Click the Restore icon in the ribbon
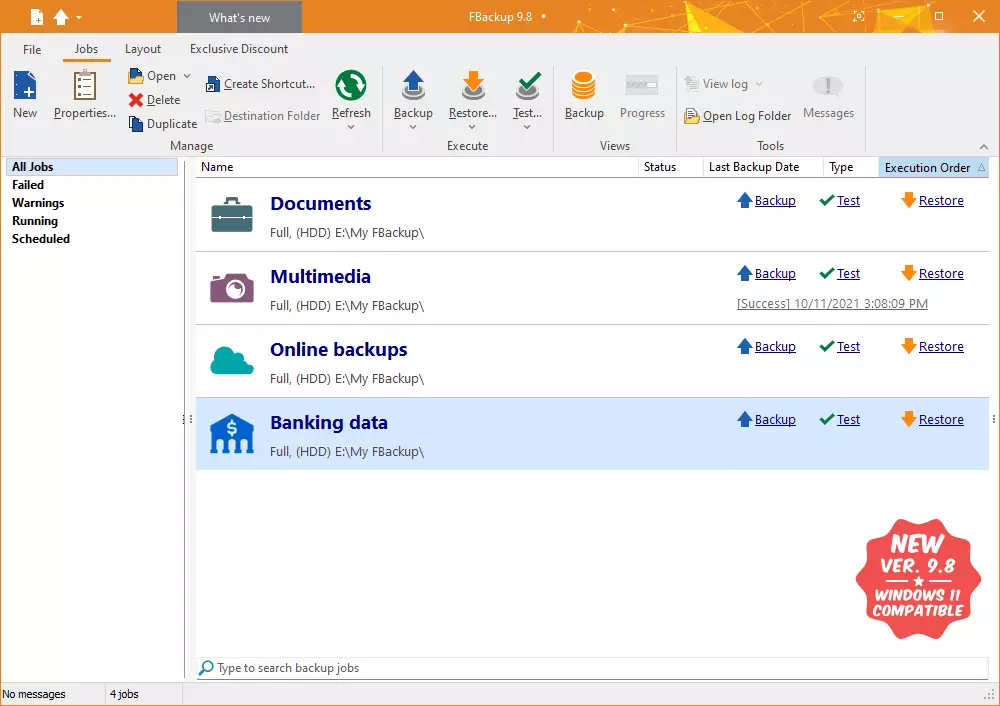This screenshot has height=706, width=1000. pyautogui.click(x=473, y=85)
